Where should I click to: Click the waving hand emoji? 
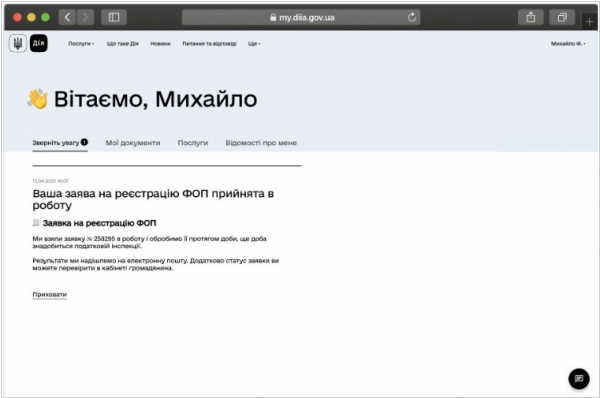[x=38, y=99]
